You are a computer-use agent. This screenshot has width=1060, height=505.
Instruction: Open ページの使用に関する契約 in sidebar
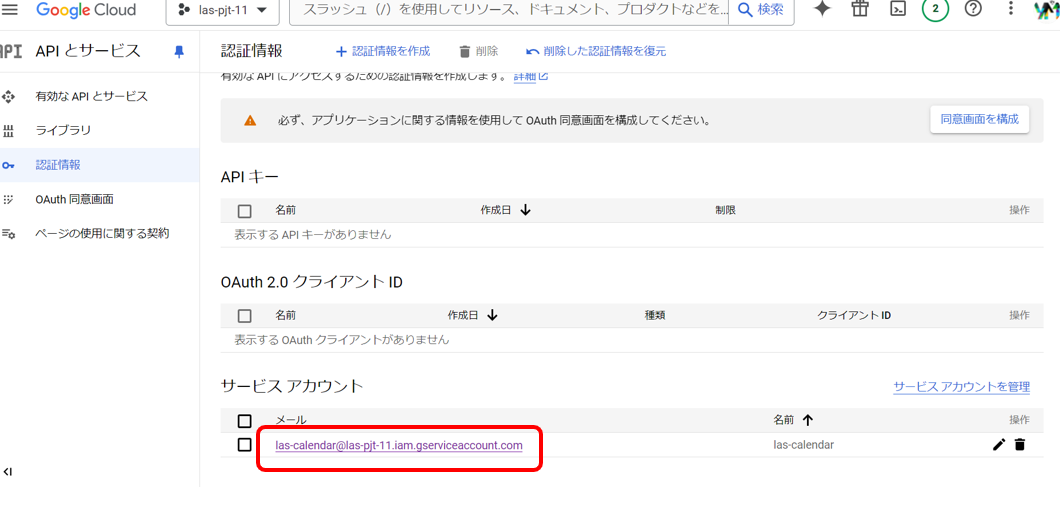(x=102, y=234)
